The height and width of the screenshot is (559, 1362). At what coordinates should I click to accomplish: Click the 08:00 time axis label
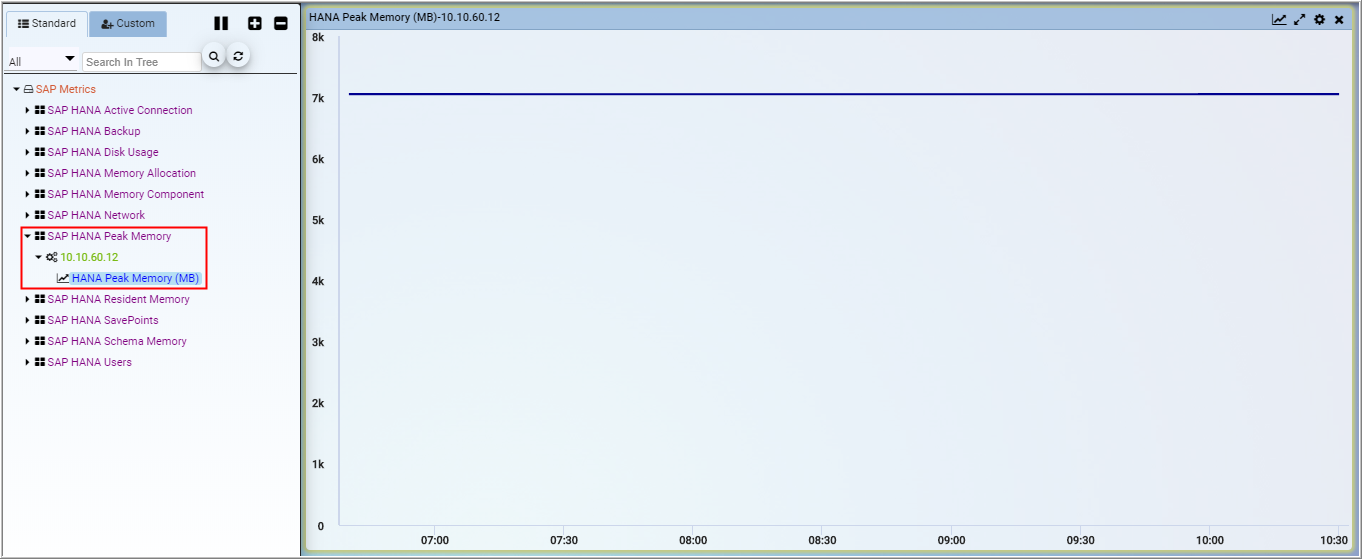tap(693, 540)
